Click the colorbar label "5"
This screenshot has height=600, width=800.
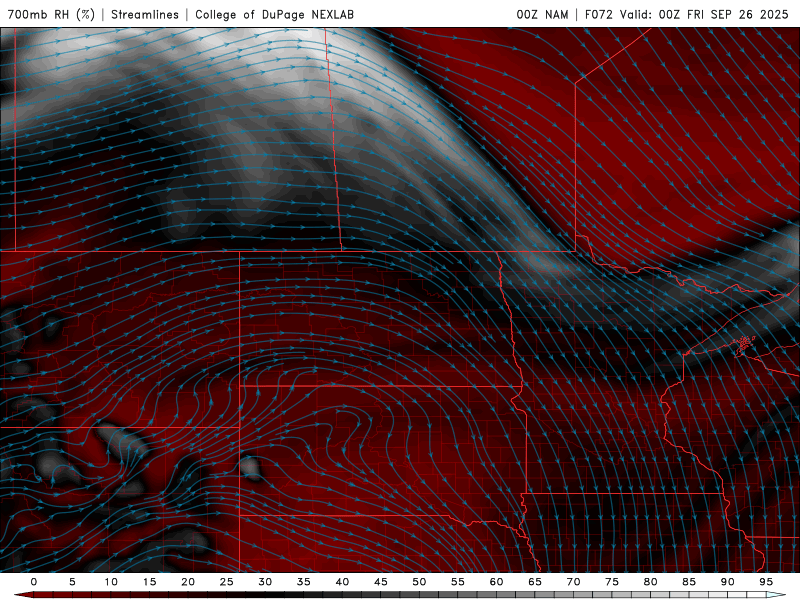(72, 582)
